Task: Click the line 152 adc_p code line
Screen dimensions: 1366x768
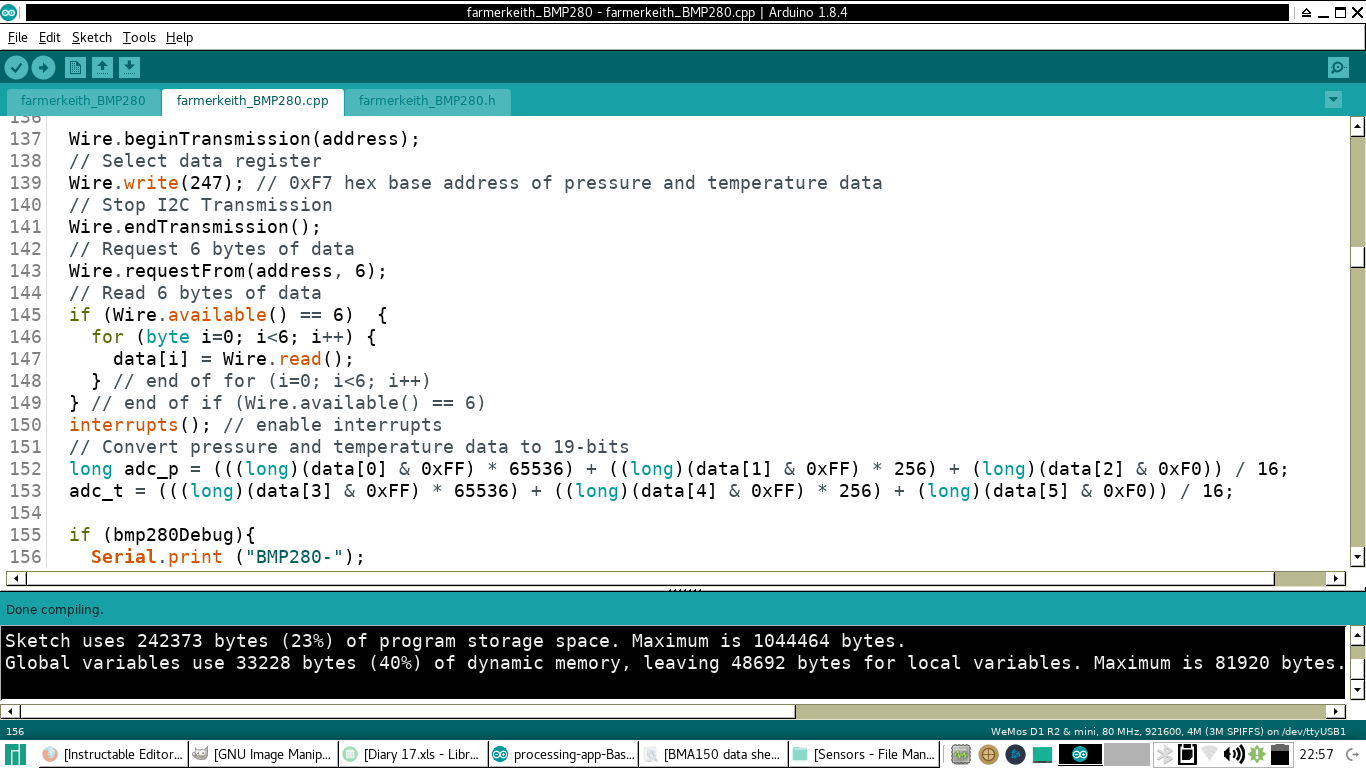Action: pyautogui.click(x=679, y=469)
